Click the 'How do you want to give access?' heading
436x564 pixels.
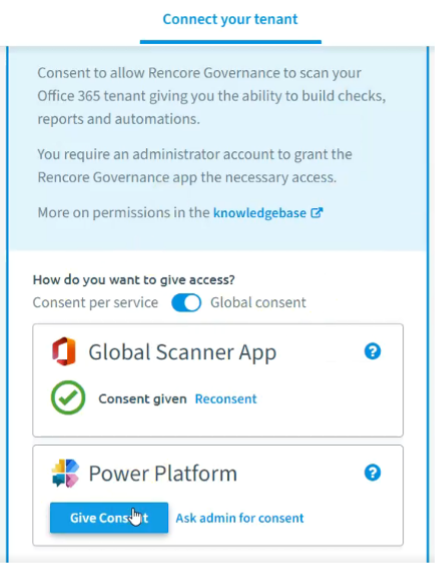tap(134, 280)
